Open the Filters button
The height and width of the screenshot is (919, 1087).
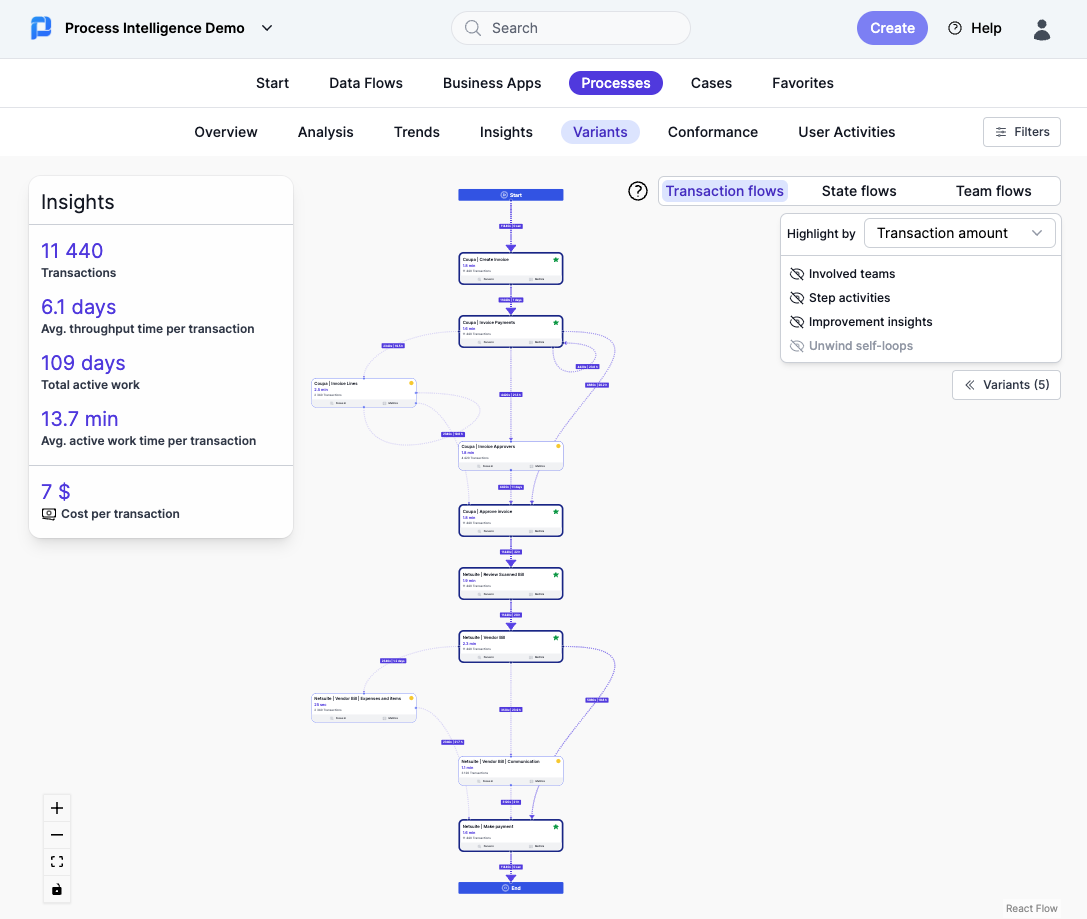(x=1021, y=132)
